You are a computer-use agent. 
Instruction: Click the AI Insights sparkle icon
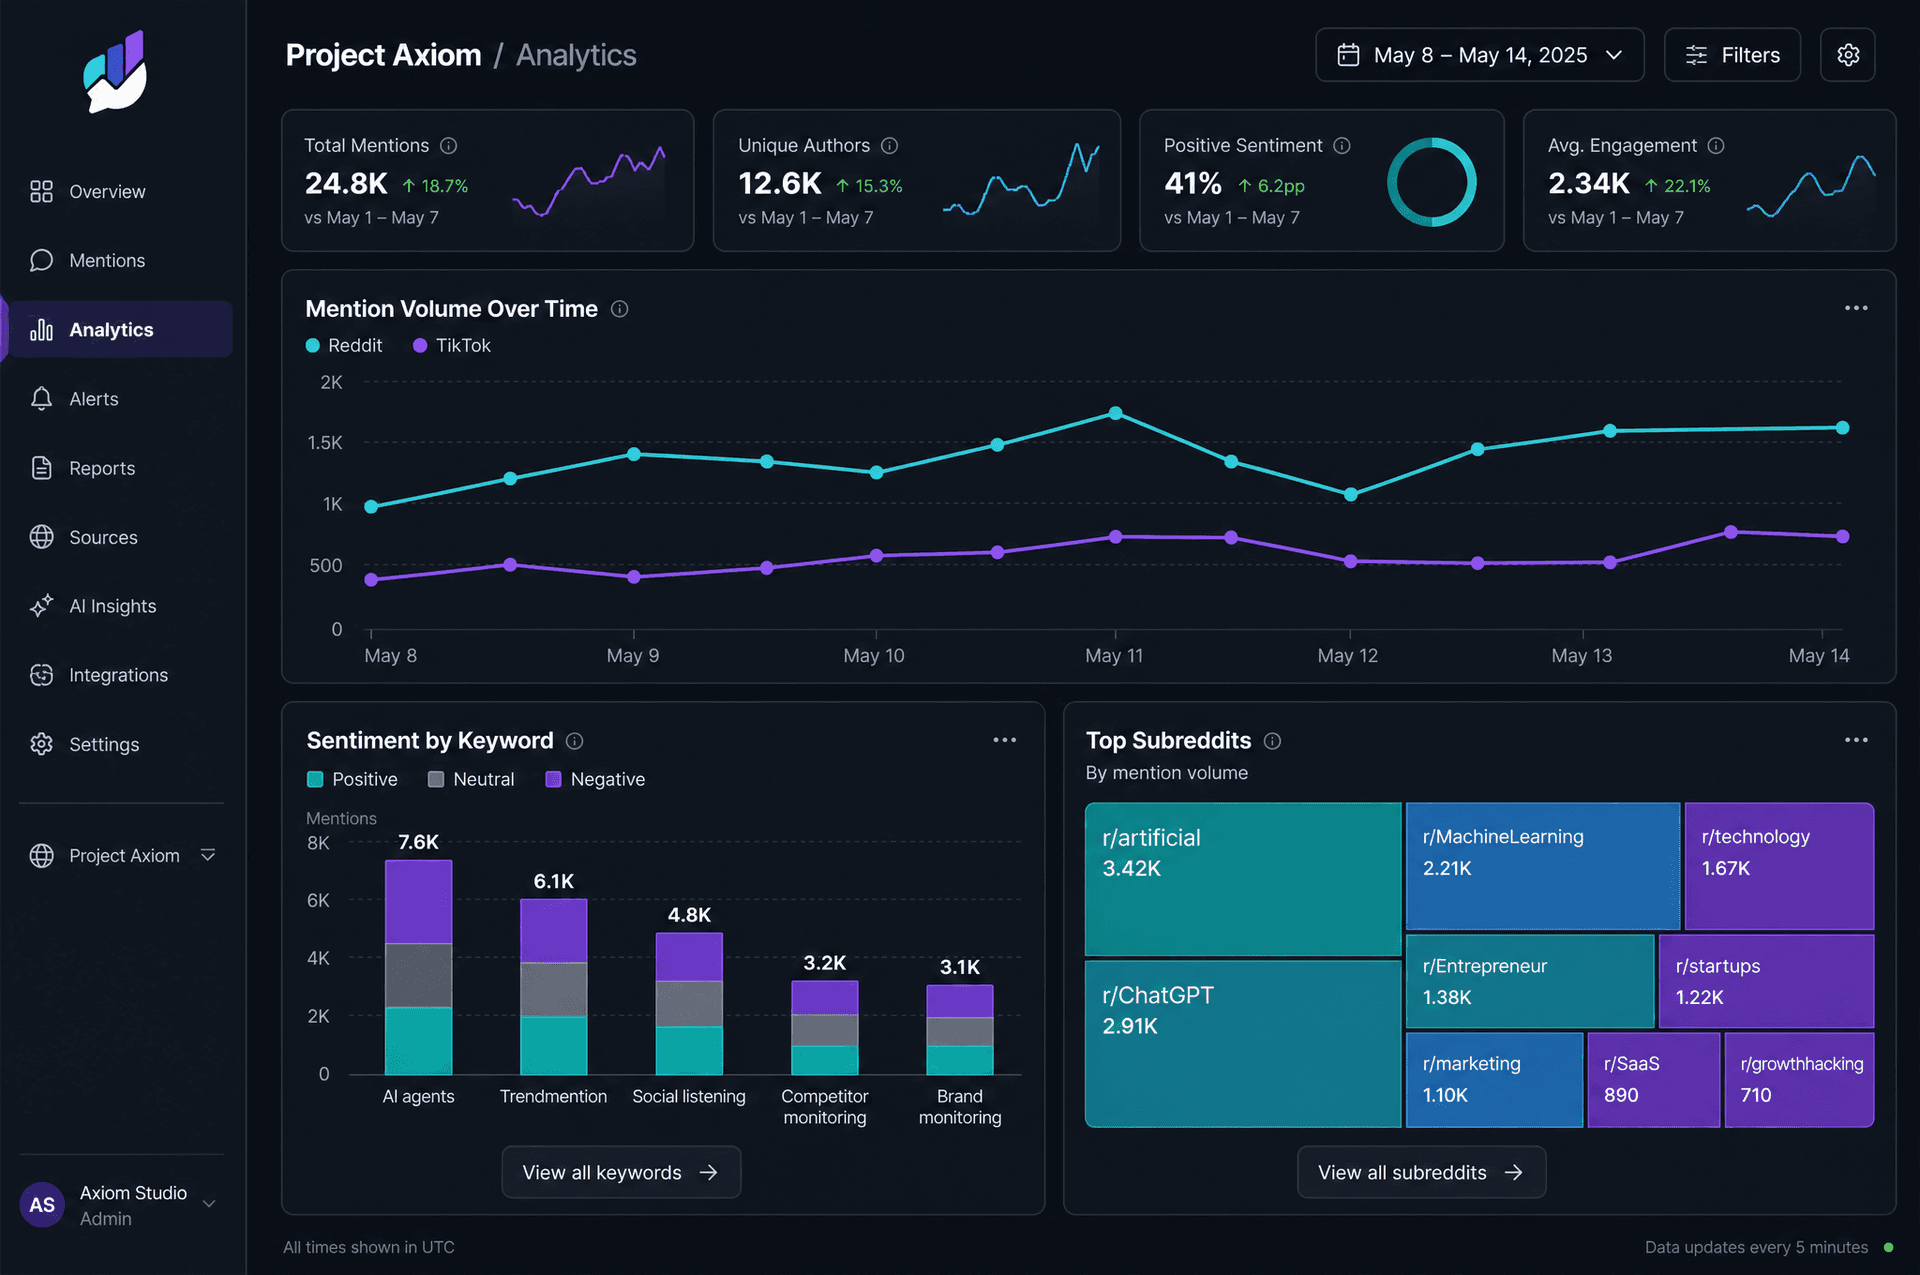tap(41, 605)
